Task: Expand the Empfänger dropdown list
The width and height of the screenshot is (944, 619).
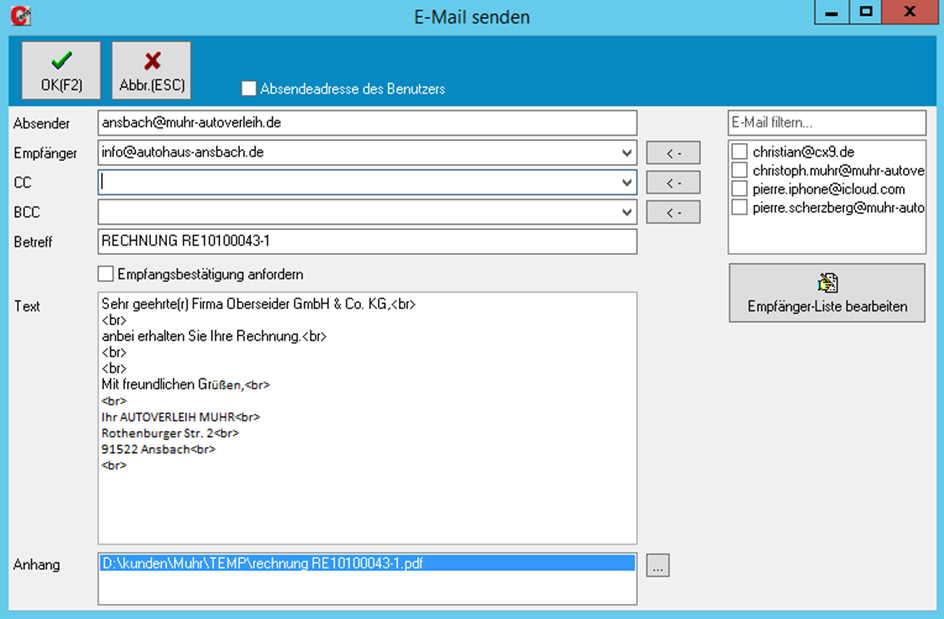Action: (627, 153)
